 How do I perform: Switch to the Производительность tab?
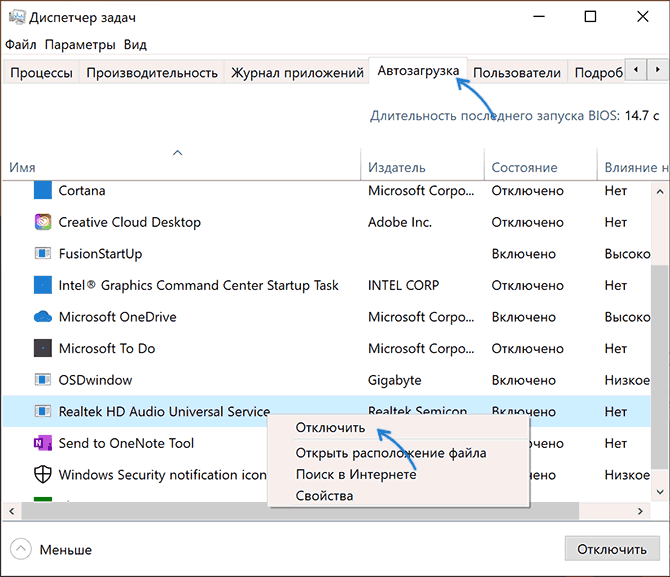[152, 72]
